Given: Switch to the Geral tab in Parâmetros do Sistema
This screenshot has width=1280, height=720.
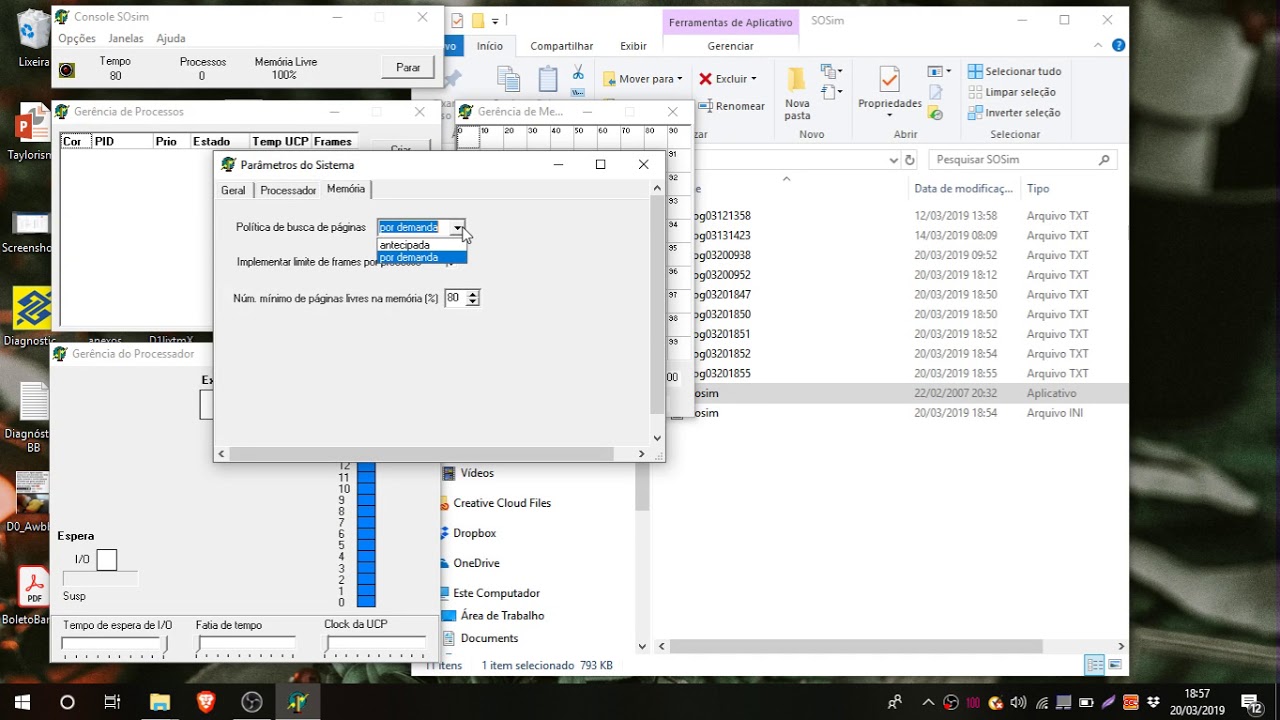Looking at the screenshot, I should [233, 190].
